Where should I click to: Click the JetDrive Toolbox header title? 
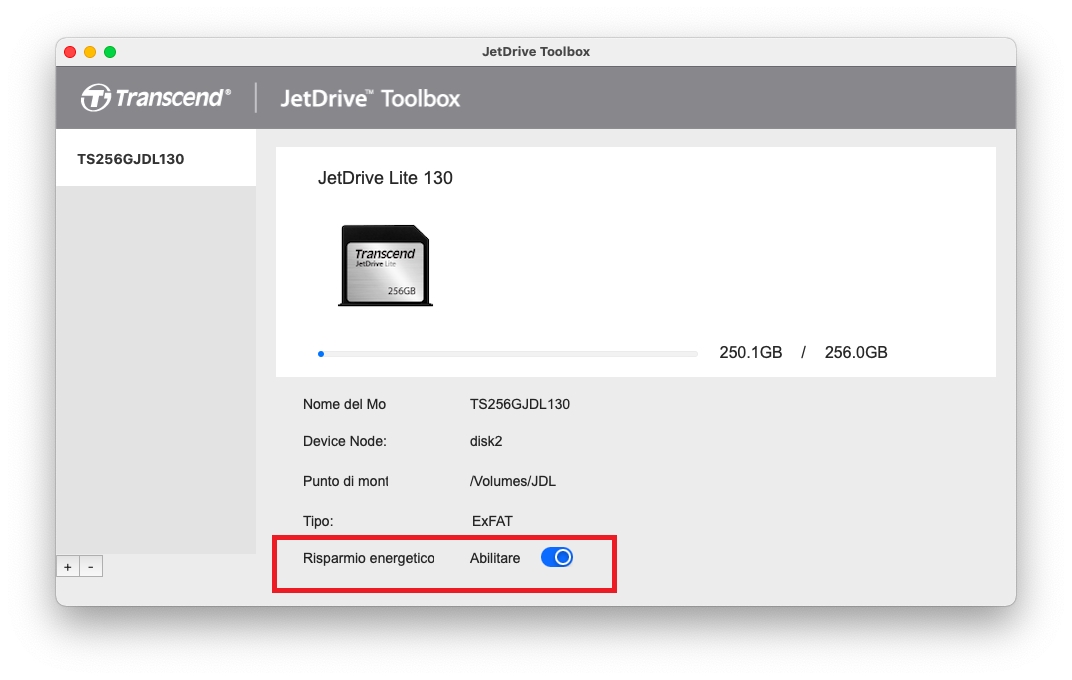click(371, 98)
